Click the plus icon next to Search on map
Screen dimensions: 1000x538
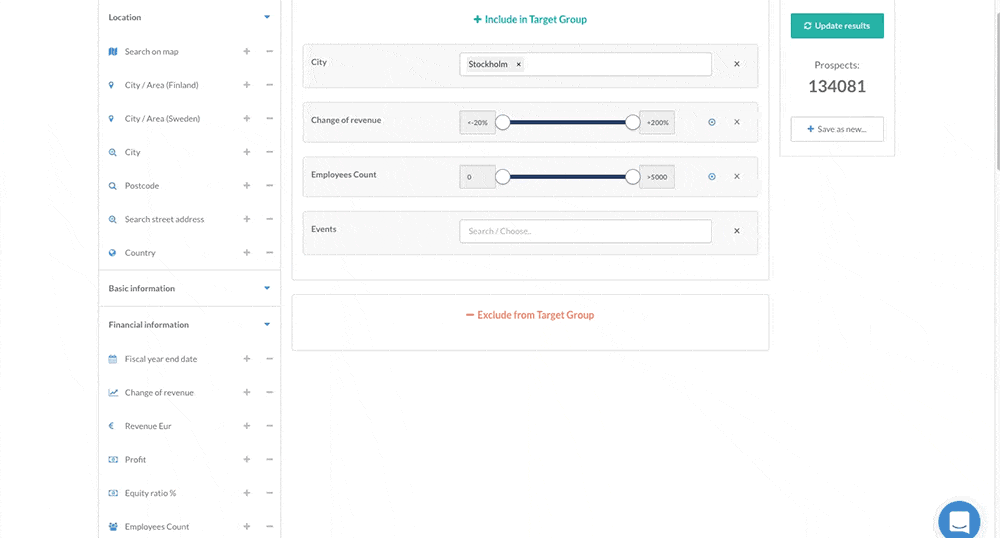[247, 52]
